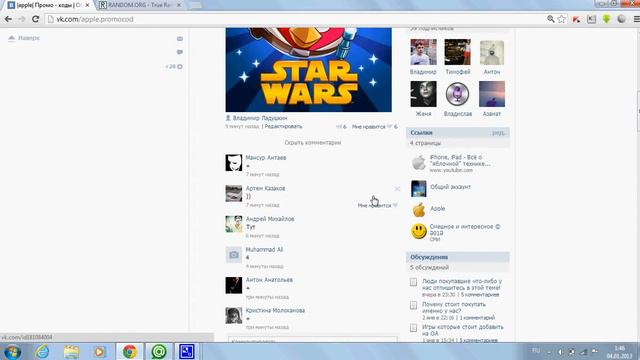Click Мансур Антаев avatar
Image resolution: width=640 pixels, height=360 pixels.
click(234, 163)
